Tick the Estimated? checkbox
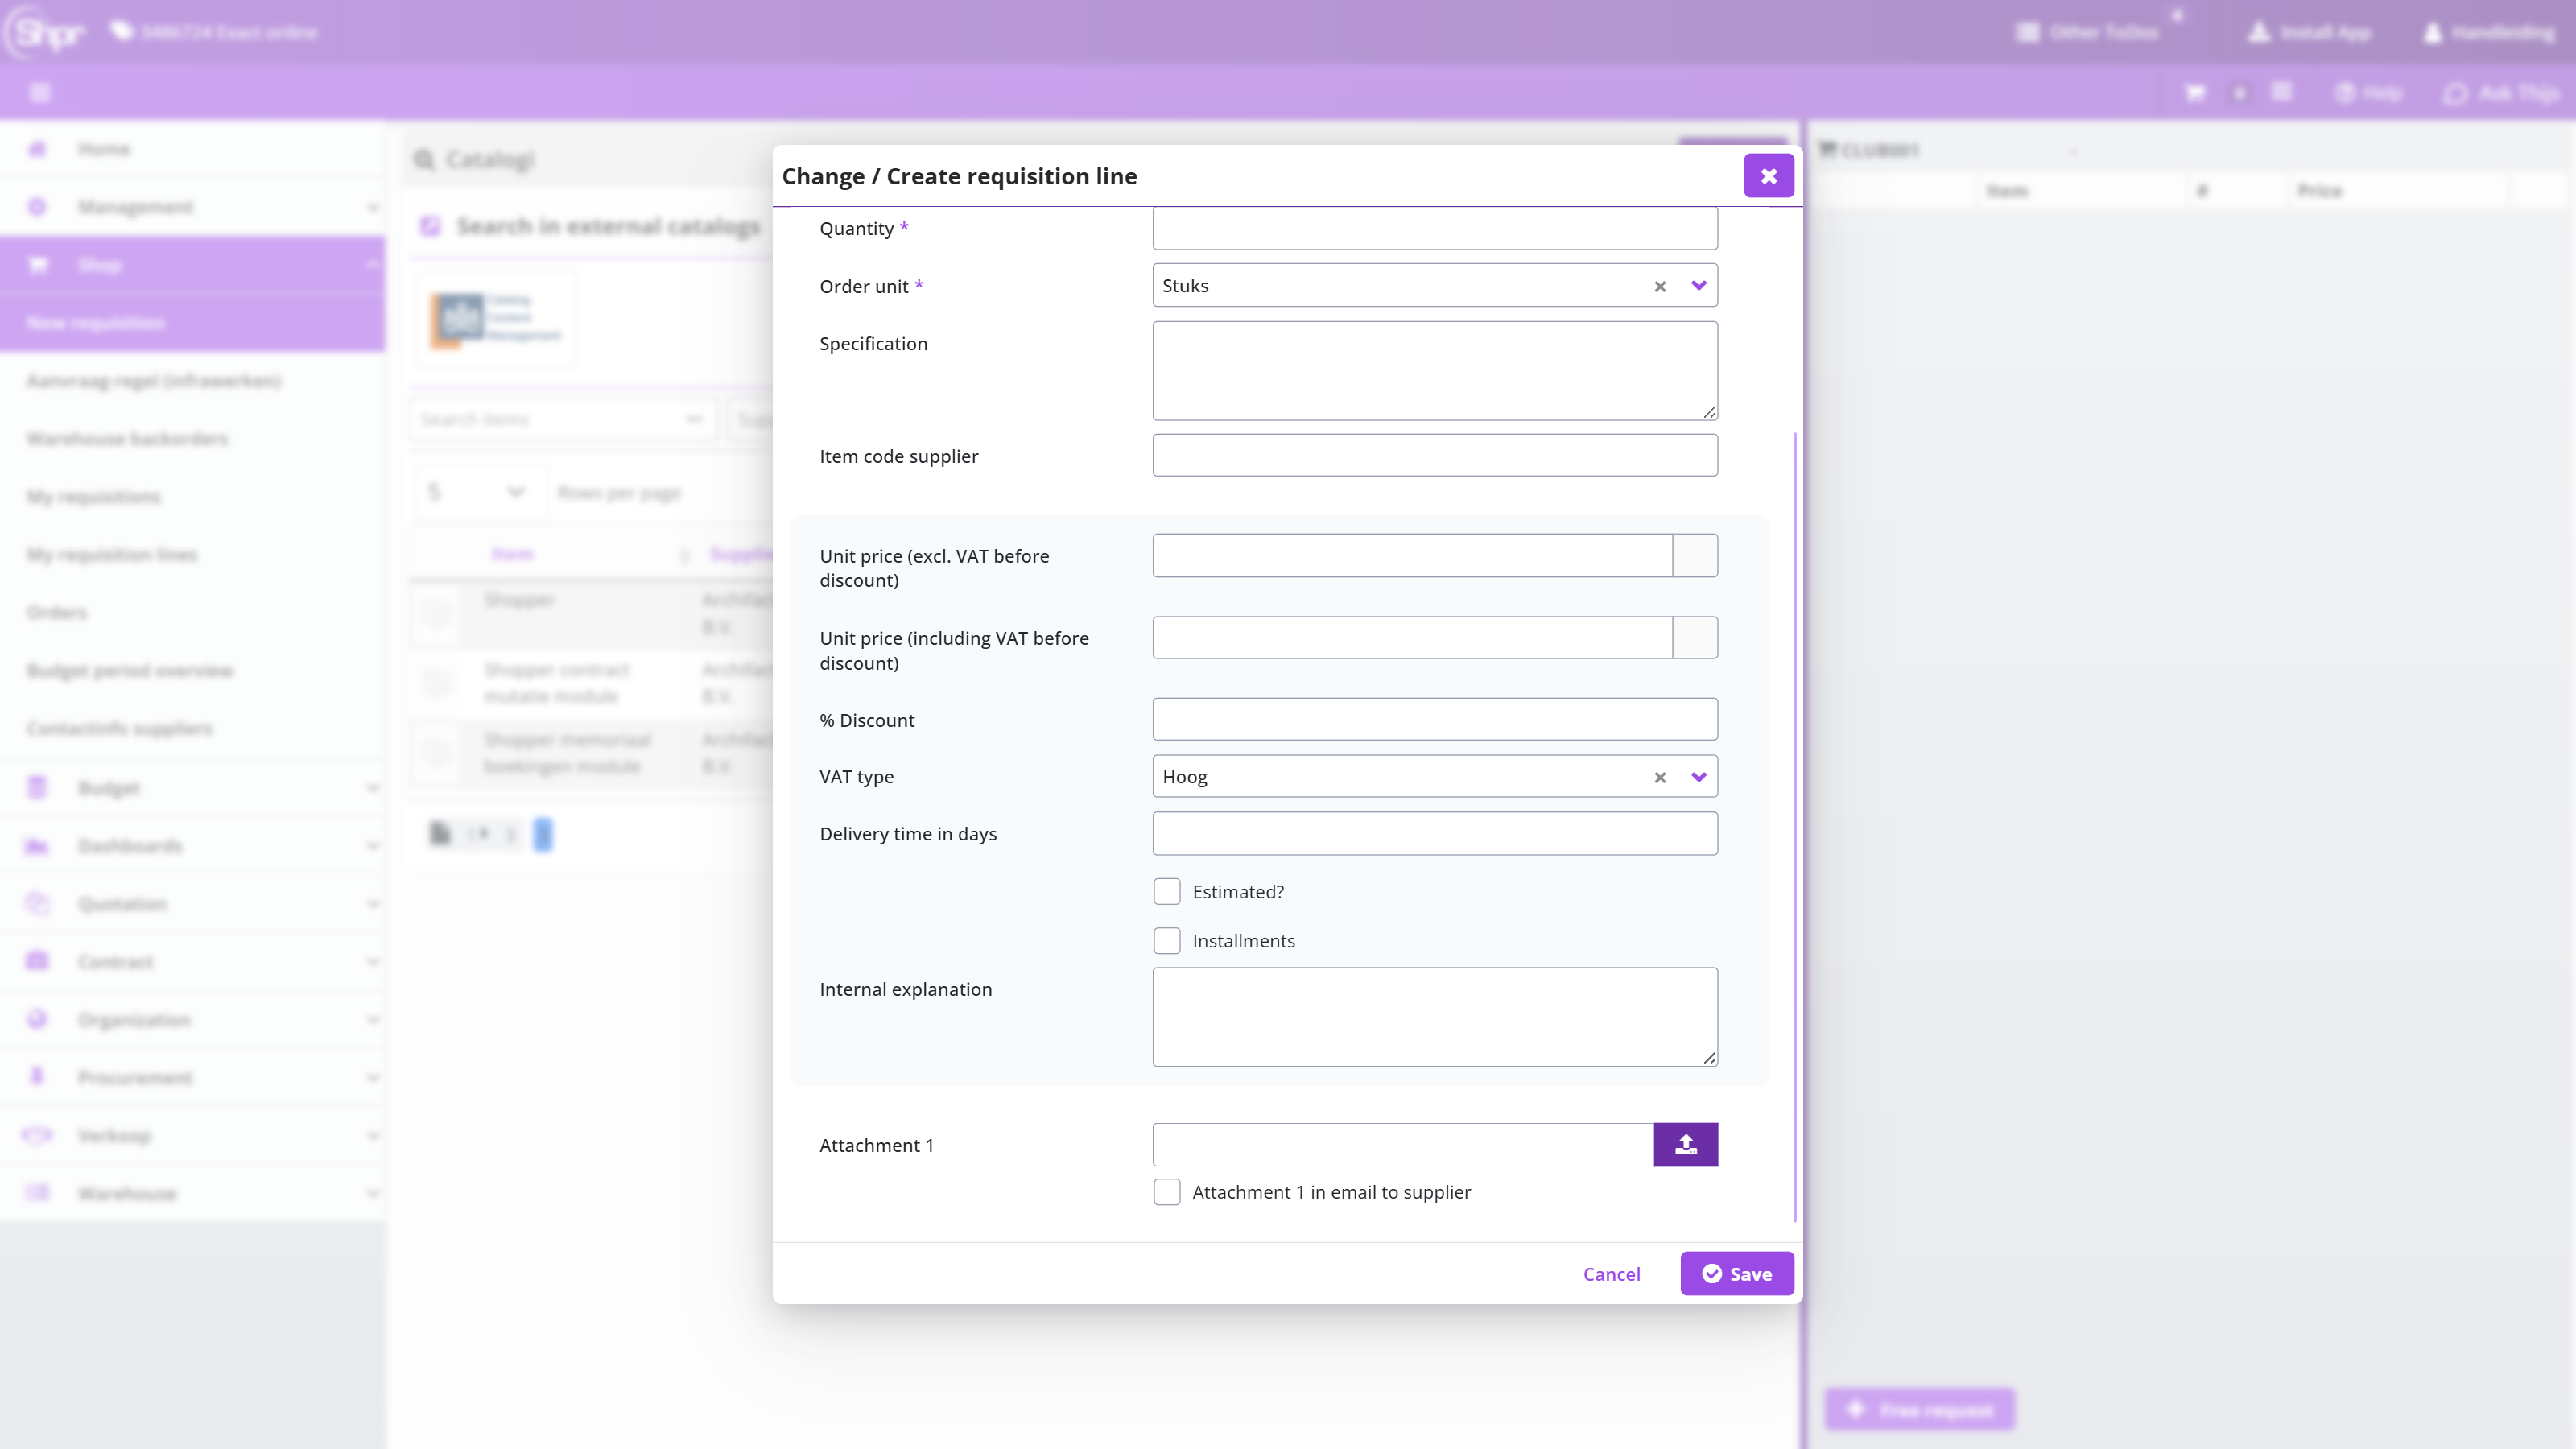The width and height of the screenshot is (2576, 1449). pos(1166,891)
